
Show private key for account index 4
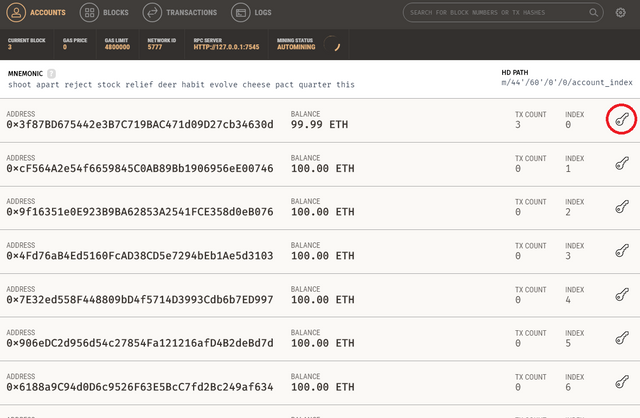click(622, 295)
